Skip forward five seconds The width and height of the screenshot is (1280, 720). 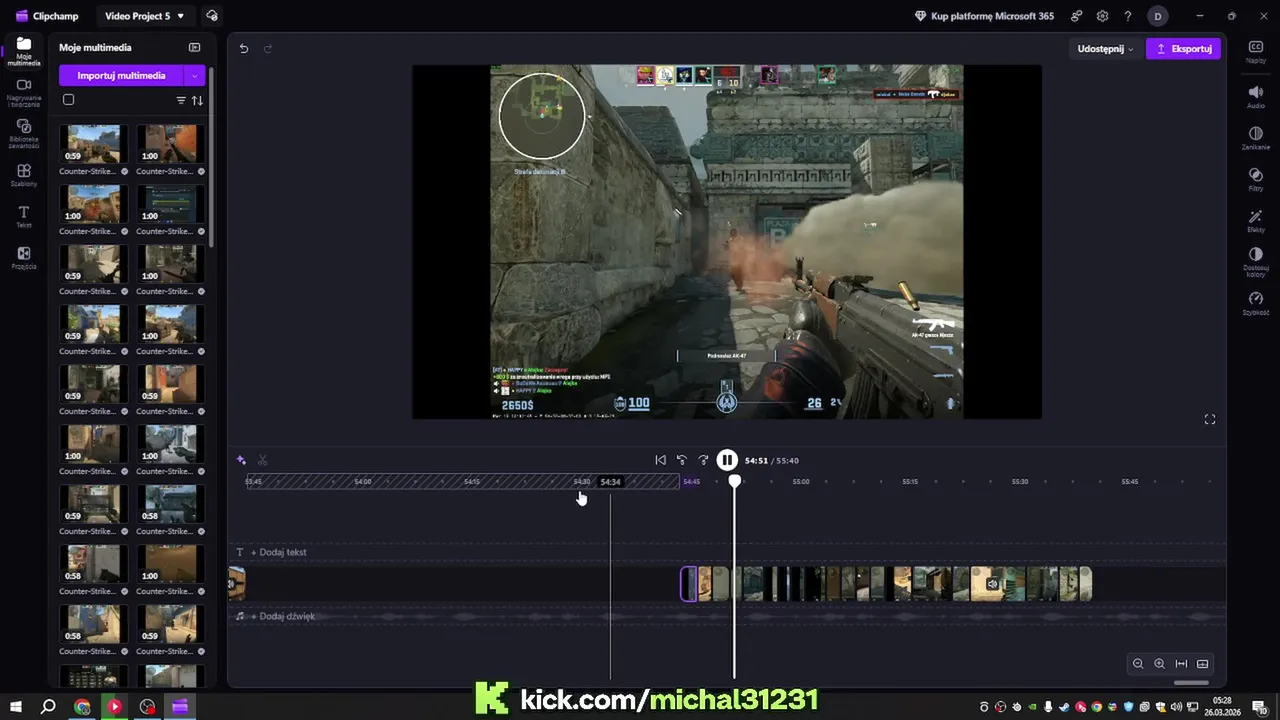click(703, 460)
